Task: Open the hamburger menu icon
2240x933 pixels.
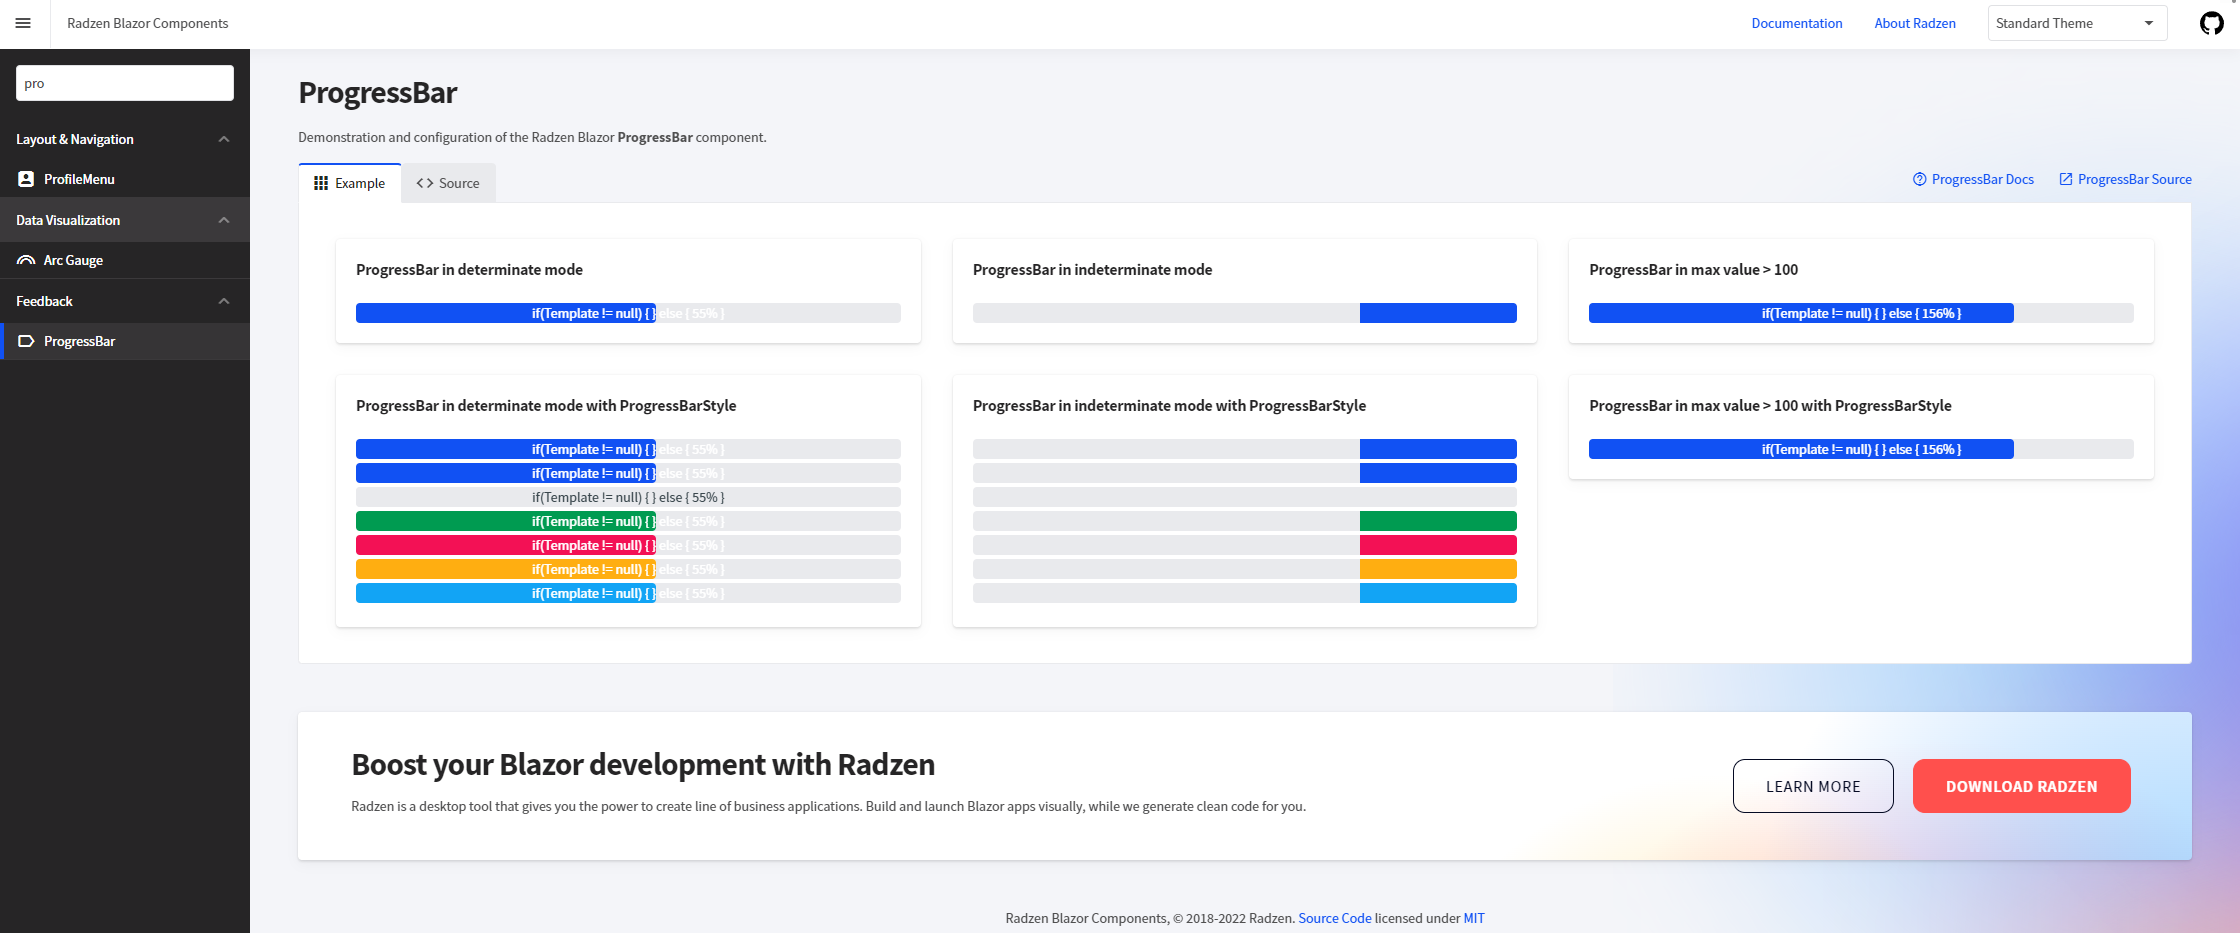Action: [23, 23]
